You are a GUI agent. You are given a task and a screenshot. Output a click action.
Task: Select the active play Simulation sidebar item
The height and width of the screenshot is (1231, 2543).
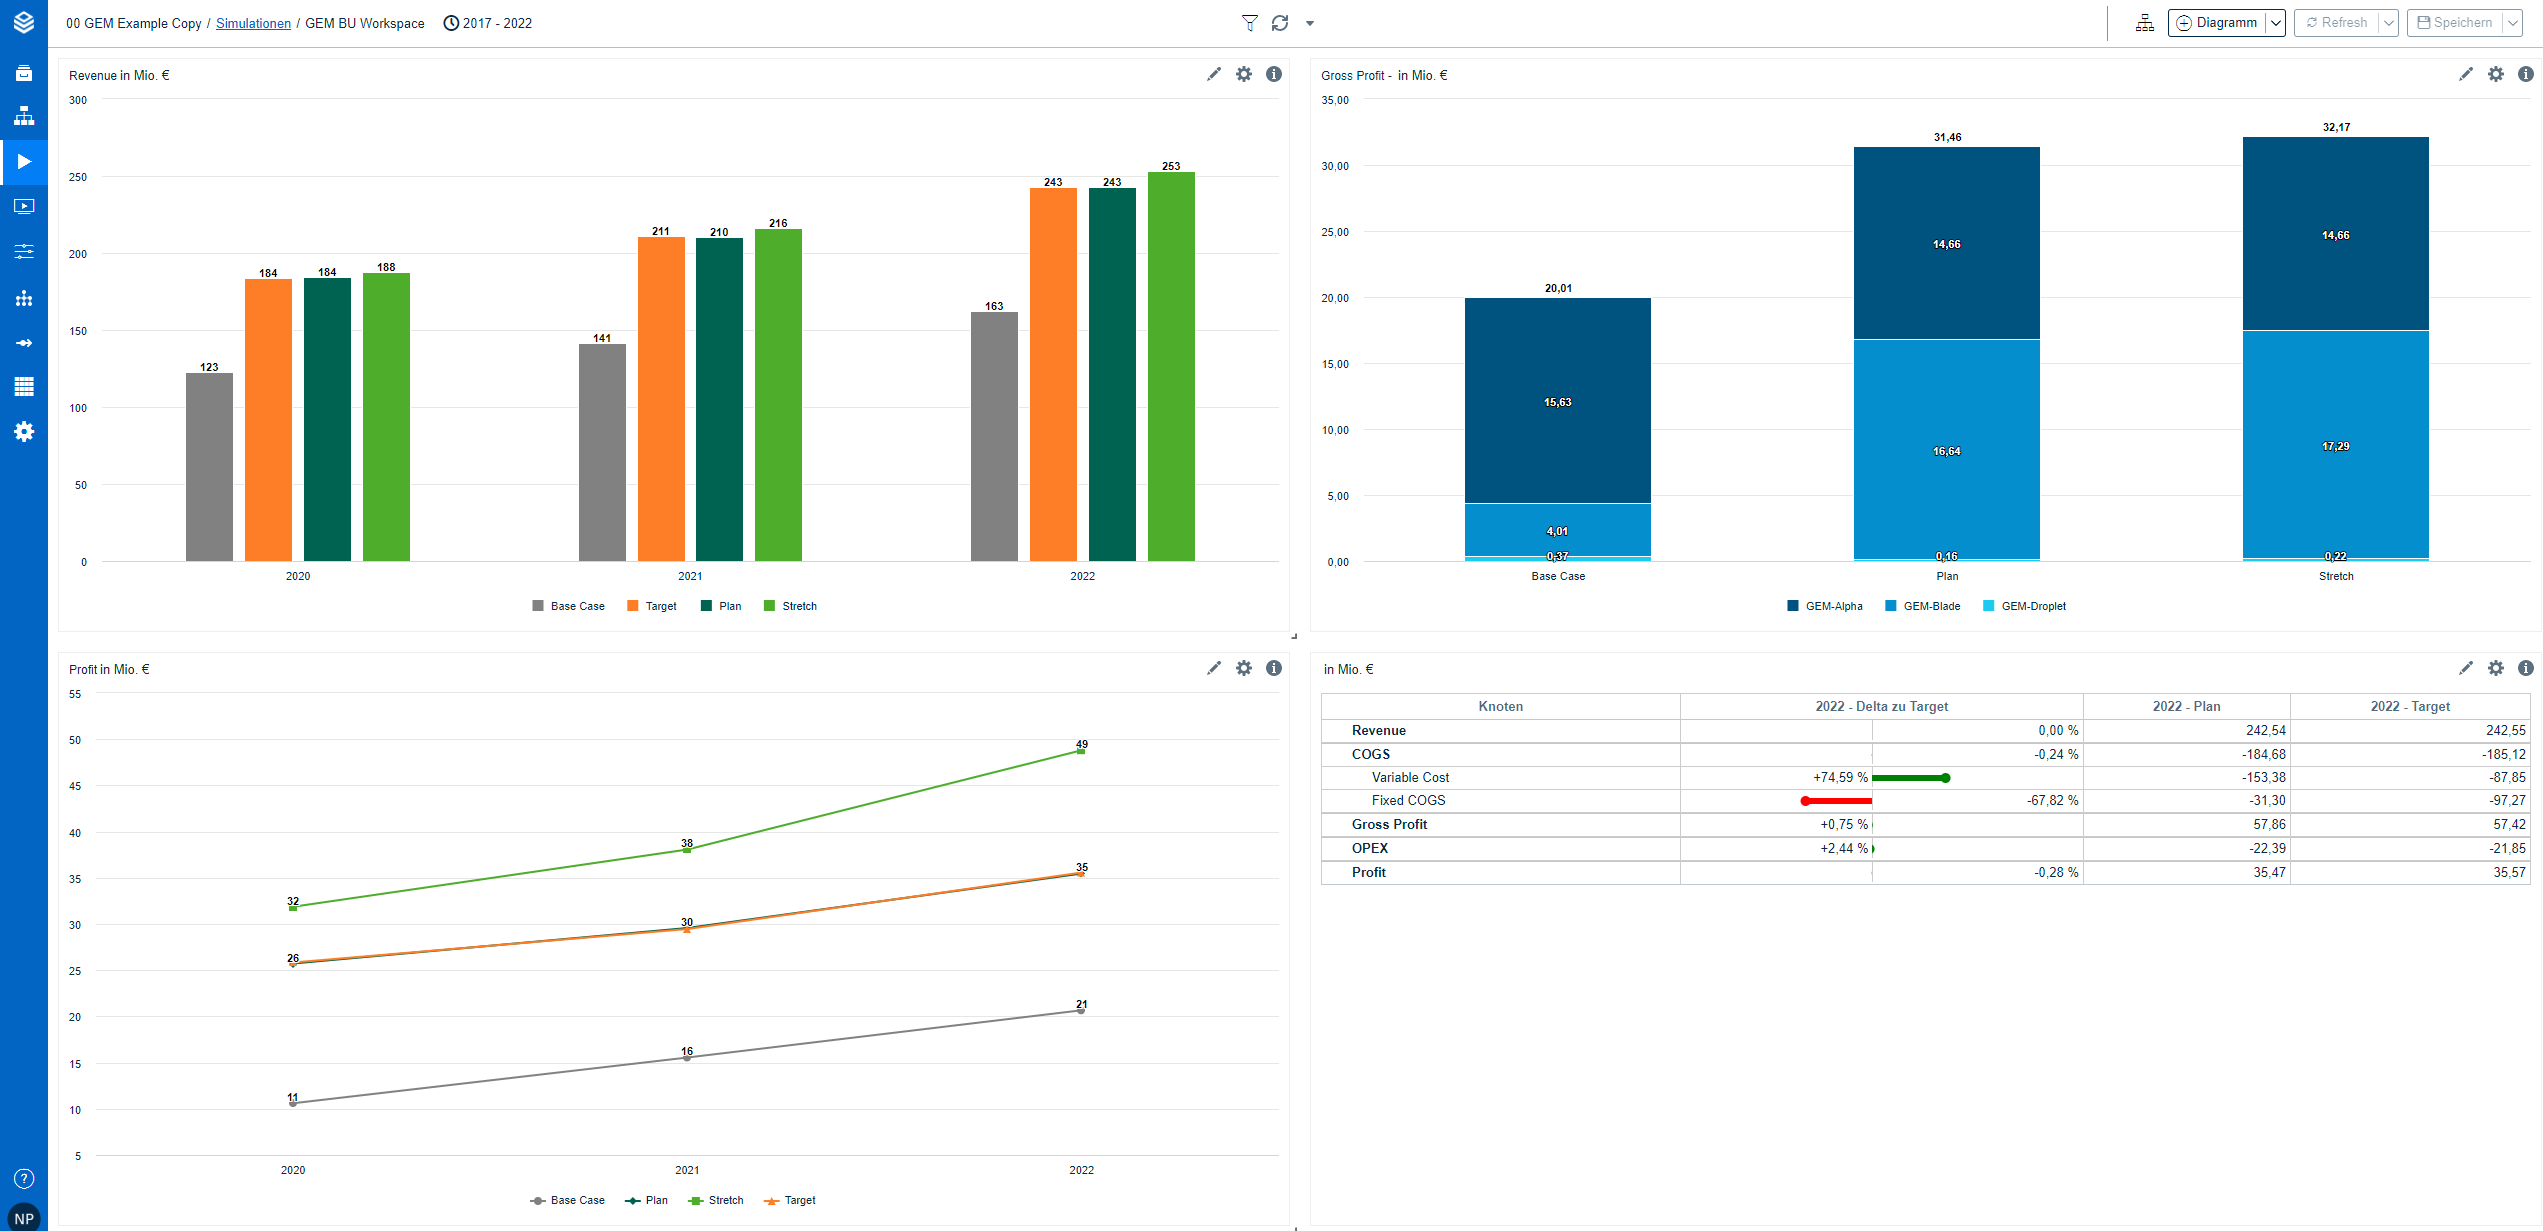coord(24,162)
